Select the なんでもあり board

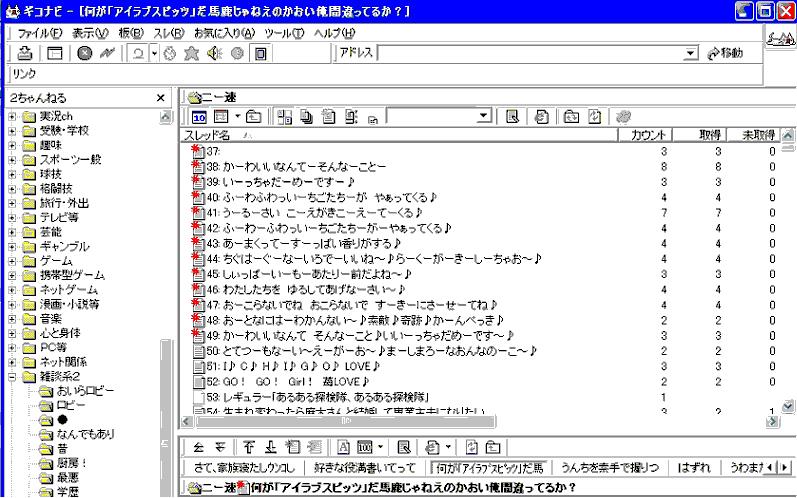click(x=85, y=434)
